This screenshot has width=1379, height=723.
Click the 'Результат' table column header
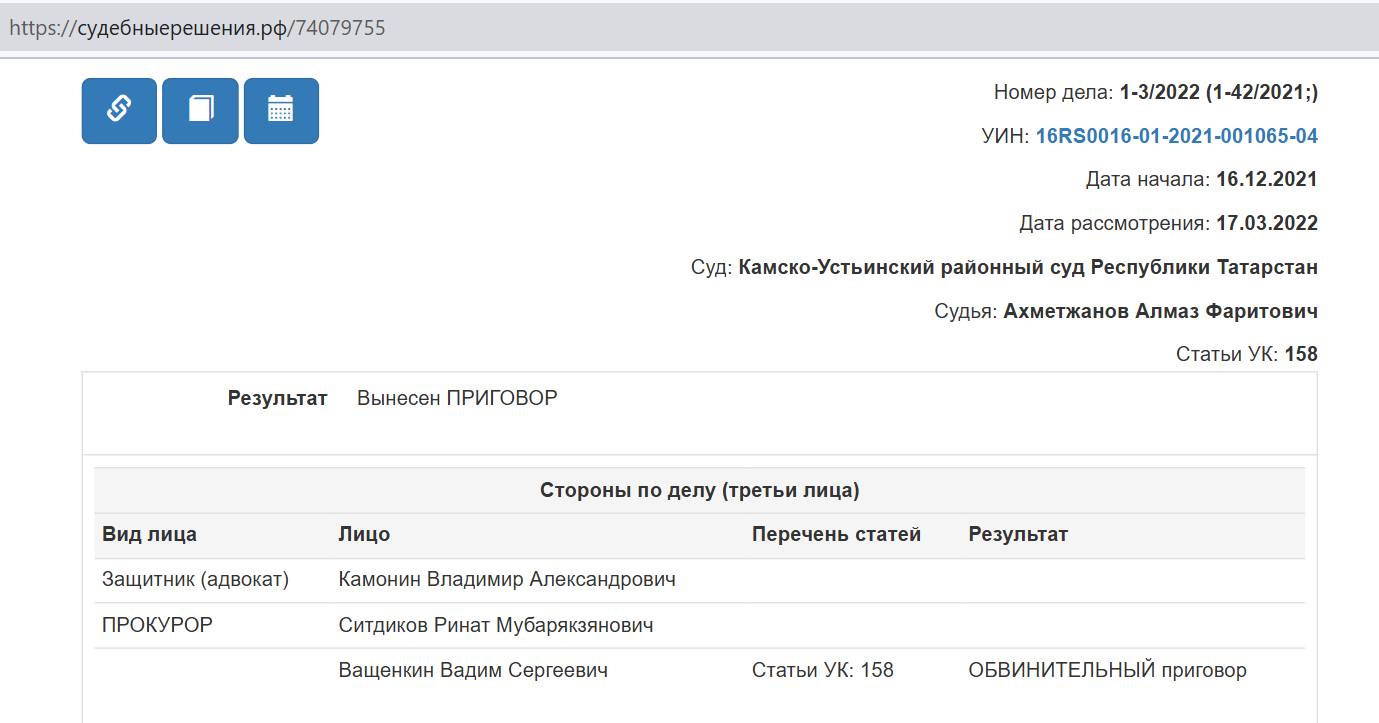[1018, 535]
